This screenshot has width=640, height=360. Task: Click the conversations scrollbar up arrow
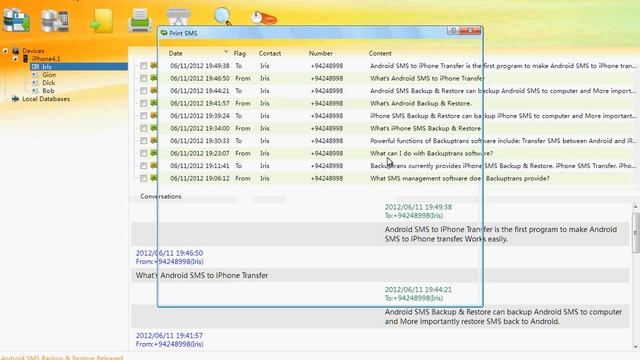click(x=636, y=207)
